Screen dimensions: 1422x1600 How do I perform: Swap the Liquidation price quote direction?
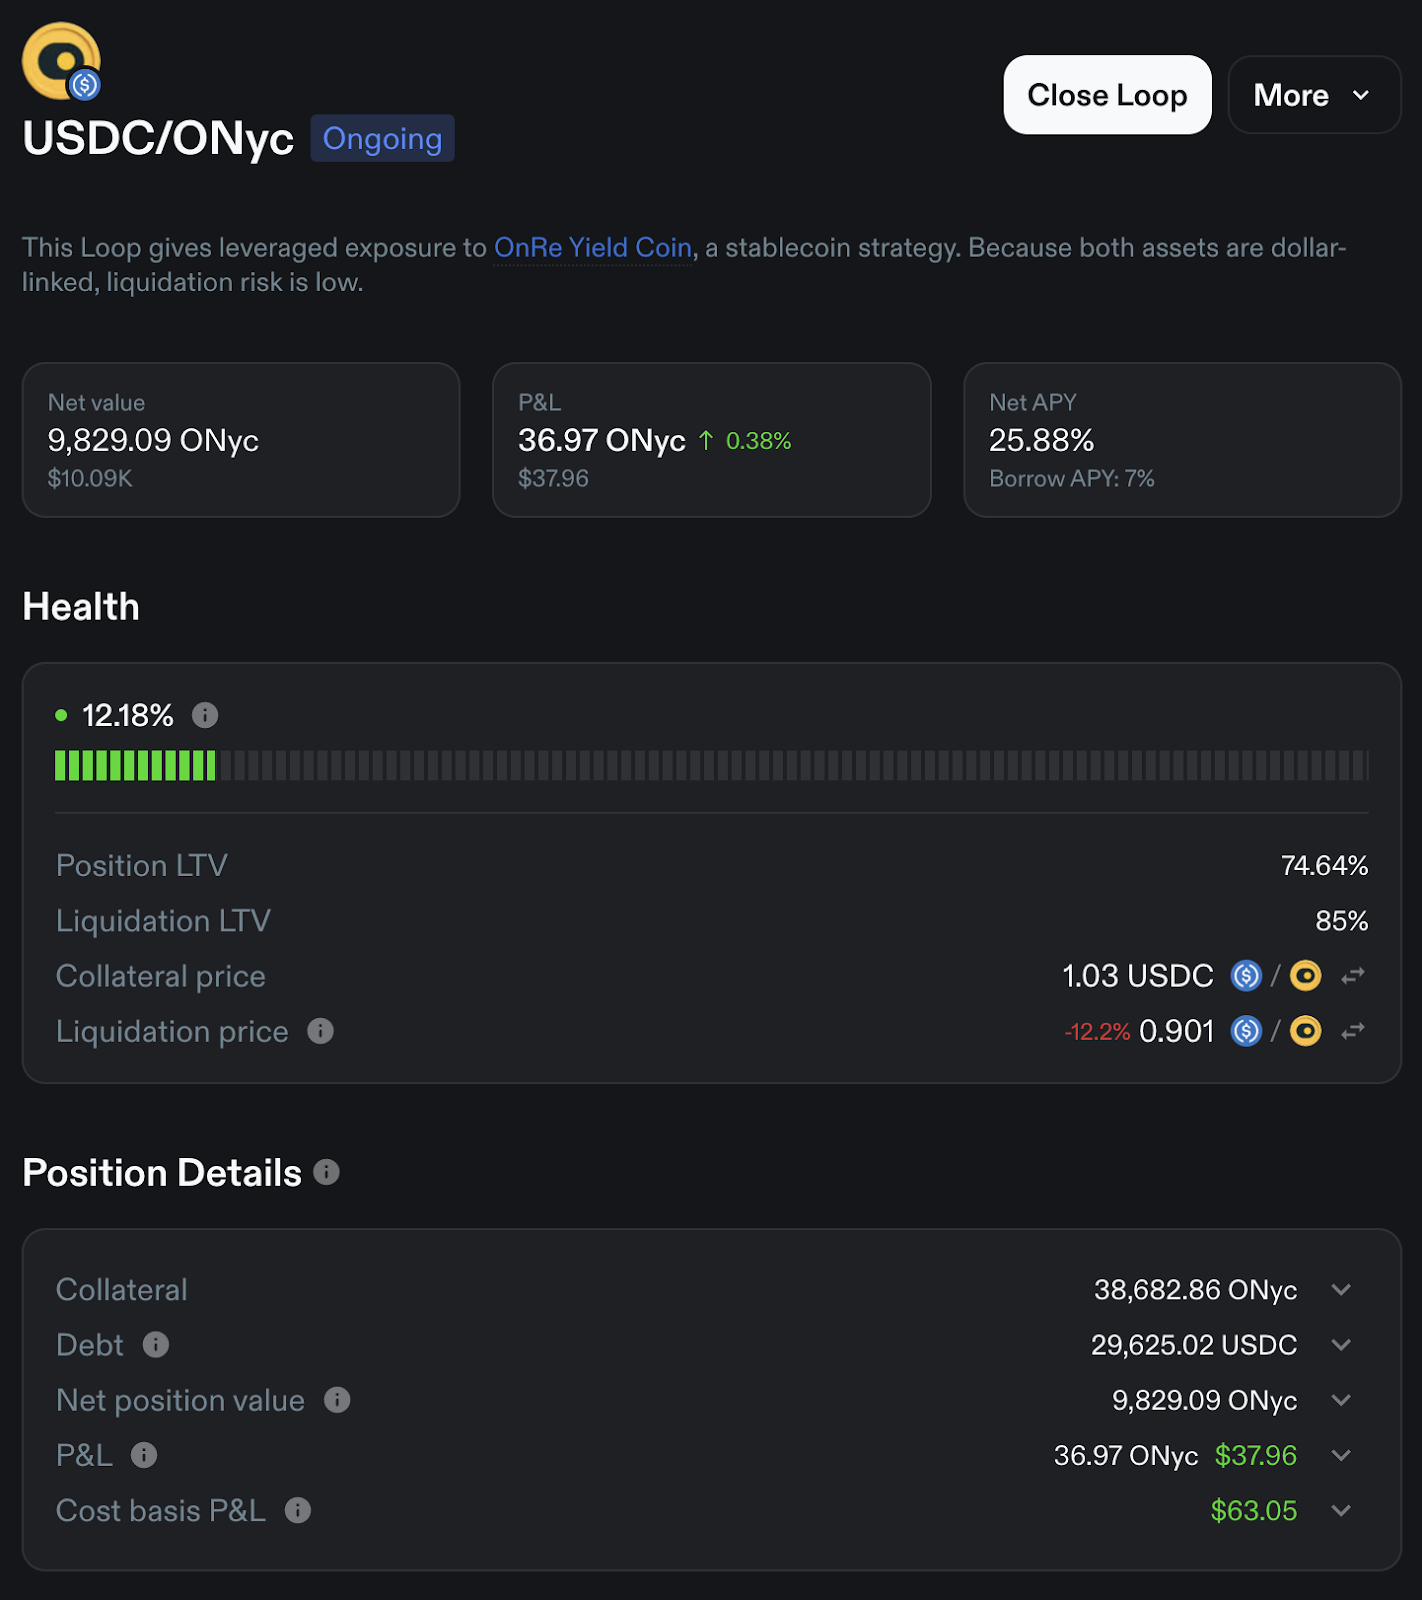1353,1031
